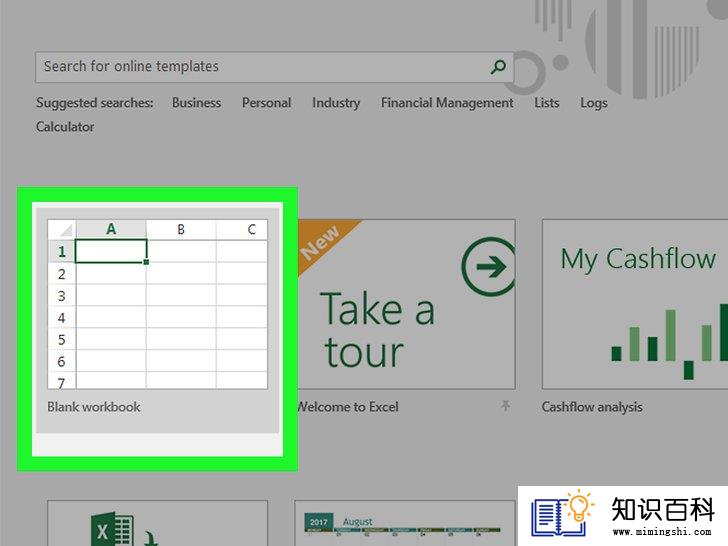The height and width of the screenshot is (546, 728).
Task: Click the Welcome to Excel label
Action: point(348,407)
